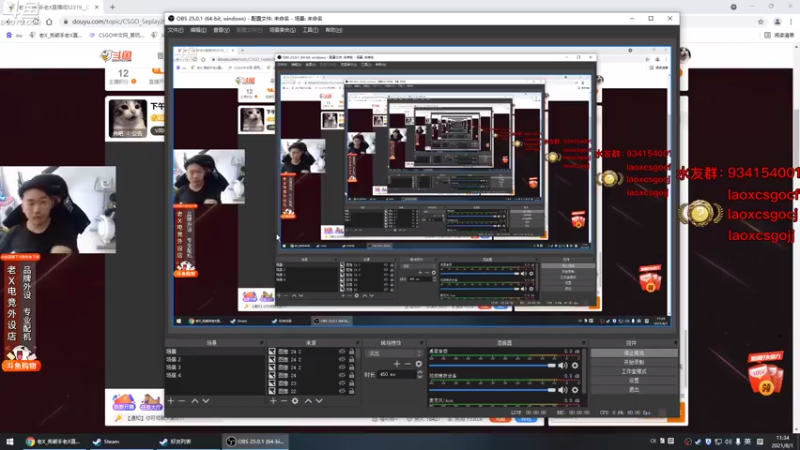Click Studio Mode button in Controls
800x450 pixels.
tap(634, 371)
